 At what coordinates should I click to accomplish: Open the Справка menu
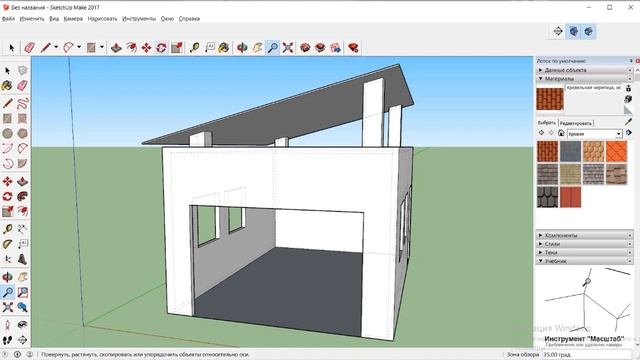(x=189, y=19)
